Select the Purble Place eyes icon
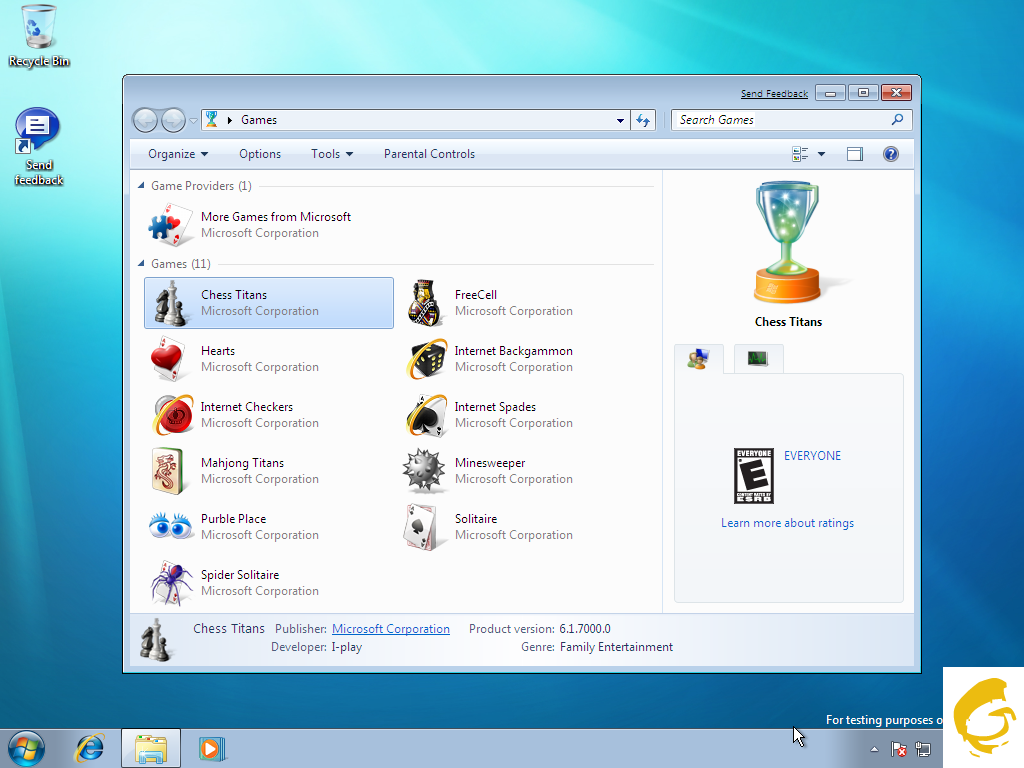The image size is (1024, 768). click(x=170, y=526)
